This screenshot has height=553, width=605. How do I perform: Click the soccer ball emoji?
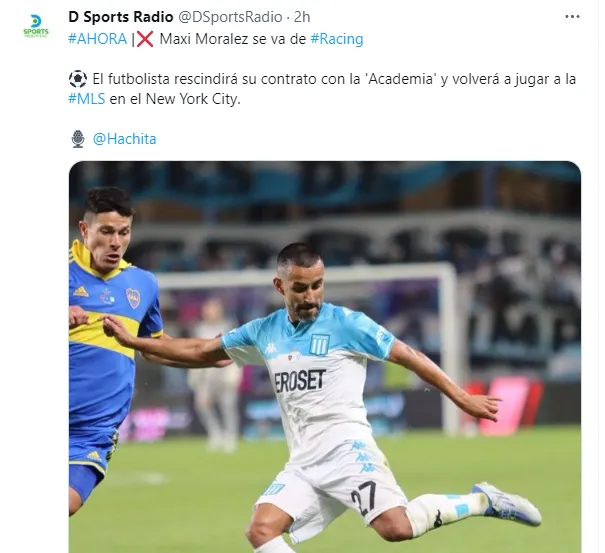78,79
